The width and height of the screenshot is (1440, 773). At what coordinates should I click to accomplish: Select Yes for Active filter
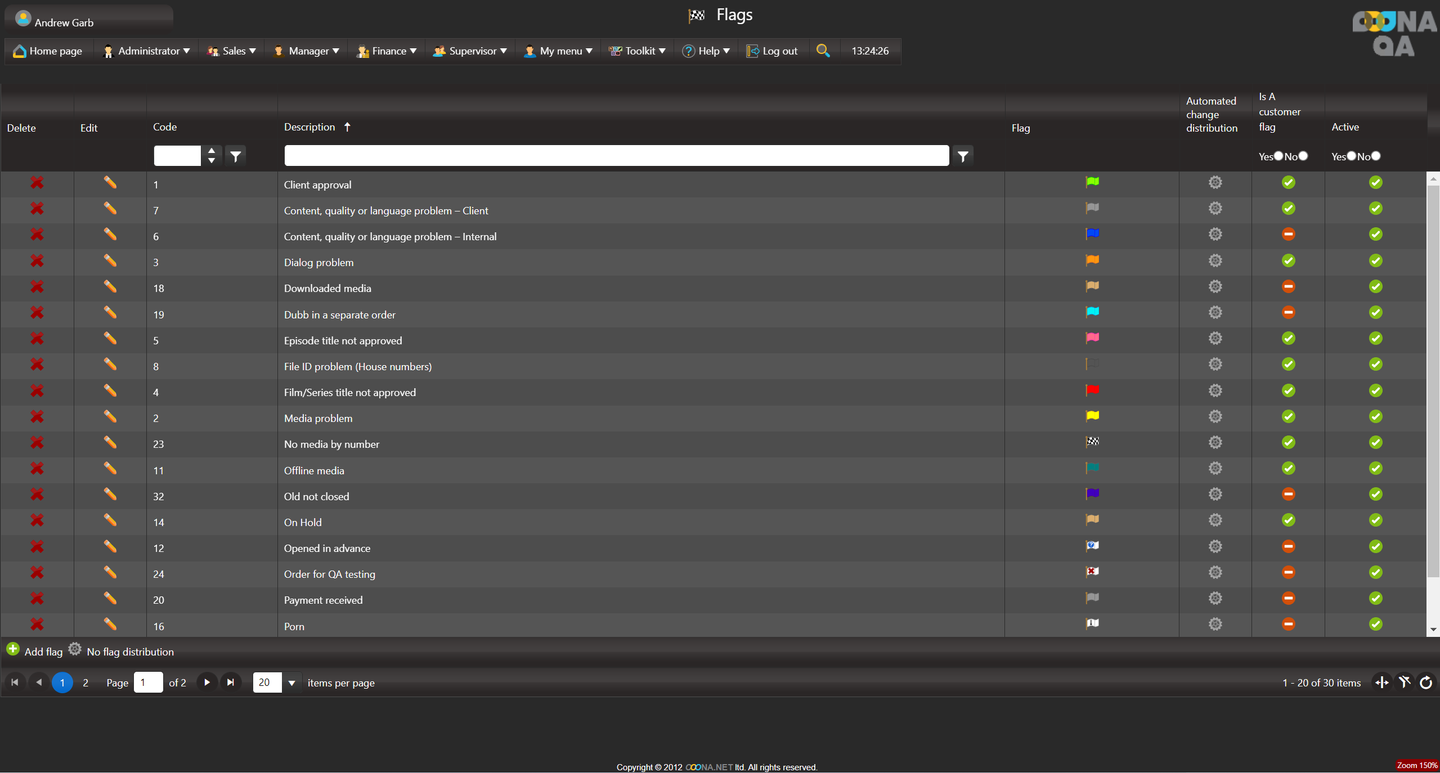tap(1352, 156)
